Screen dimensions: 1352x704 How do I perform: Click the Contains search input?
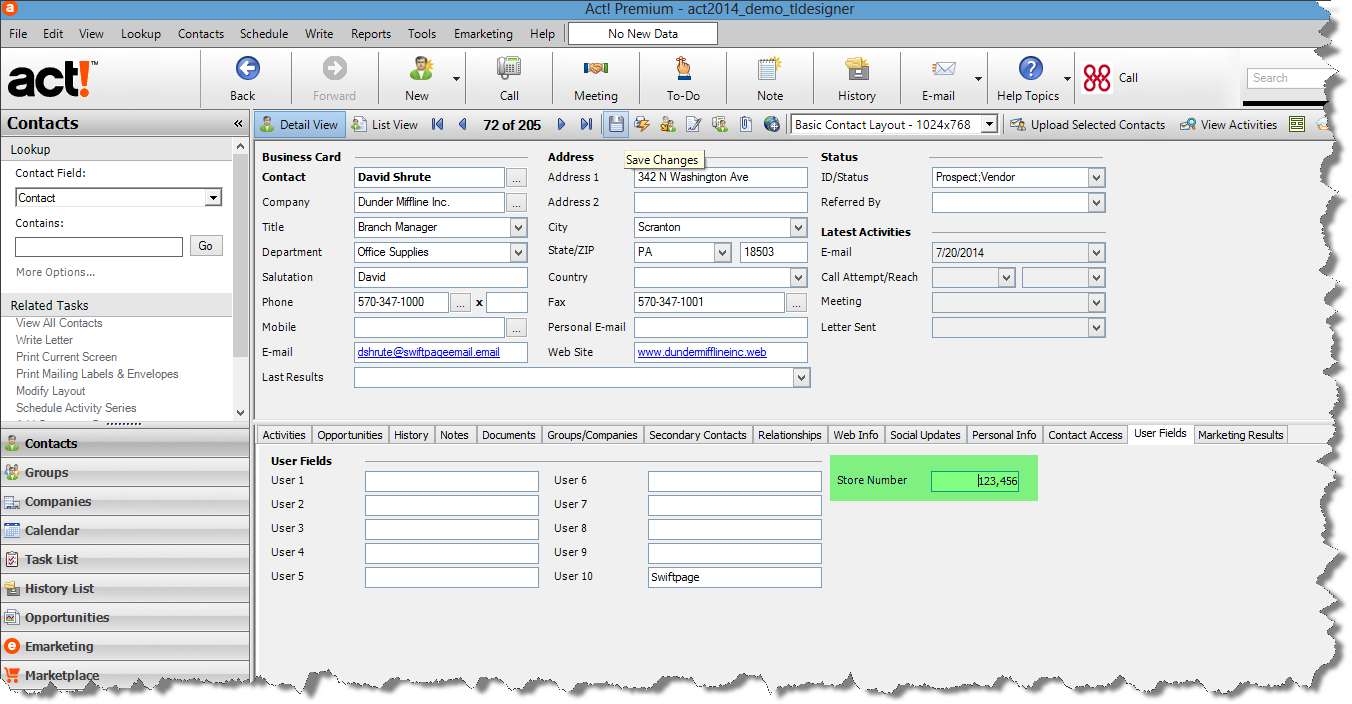pyautogui.click(x=99, y=246)
